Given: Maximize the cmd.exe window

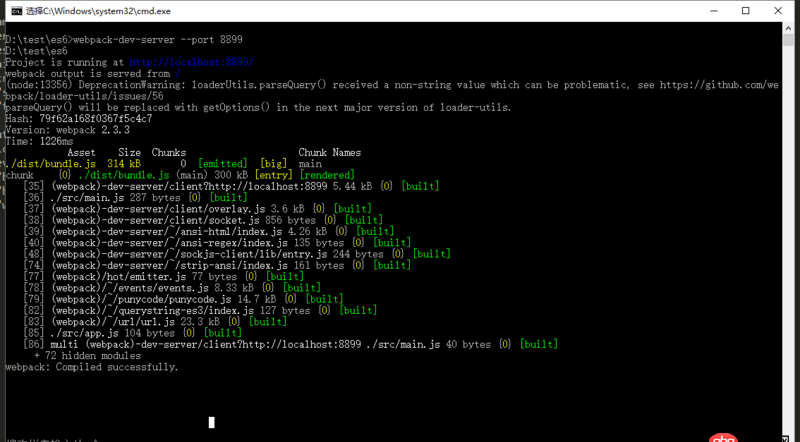Looking at the screenshot, I should coord(745,11).
